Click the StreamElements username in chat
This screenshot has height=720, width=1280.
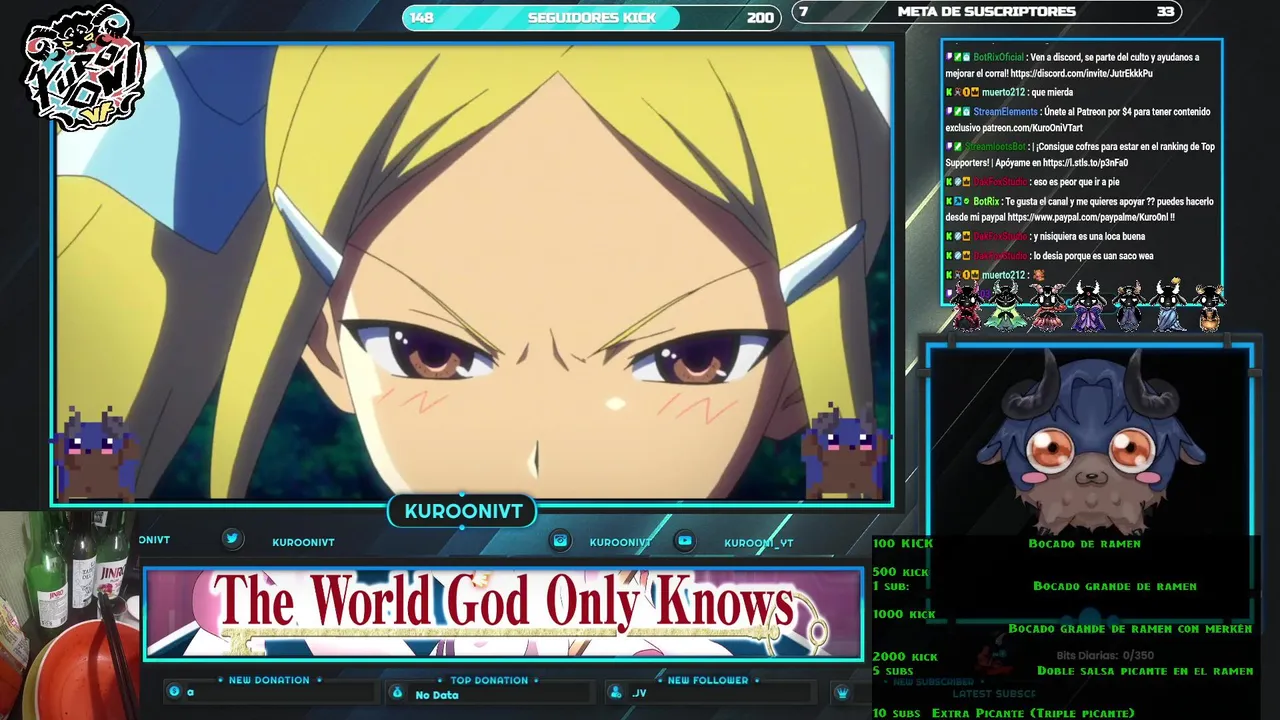click(1005, 112)
